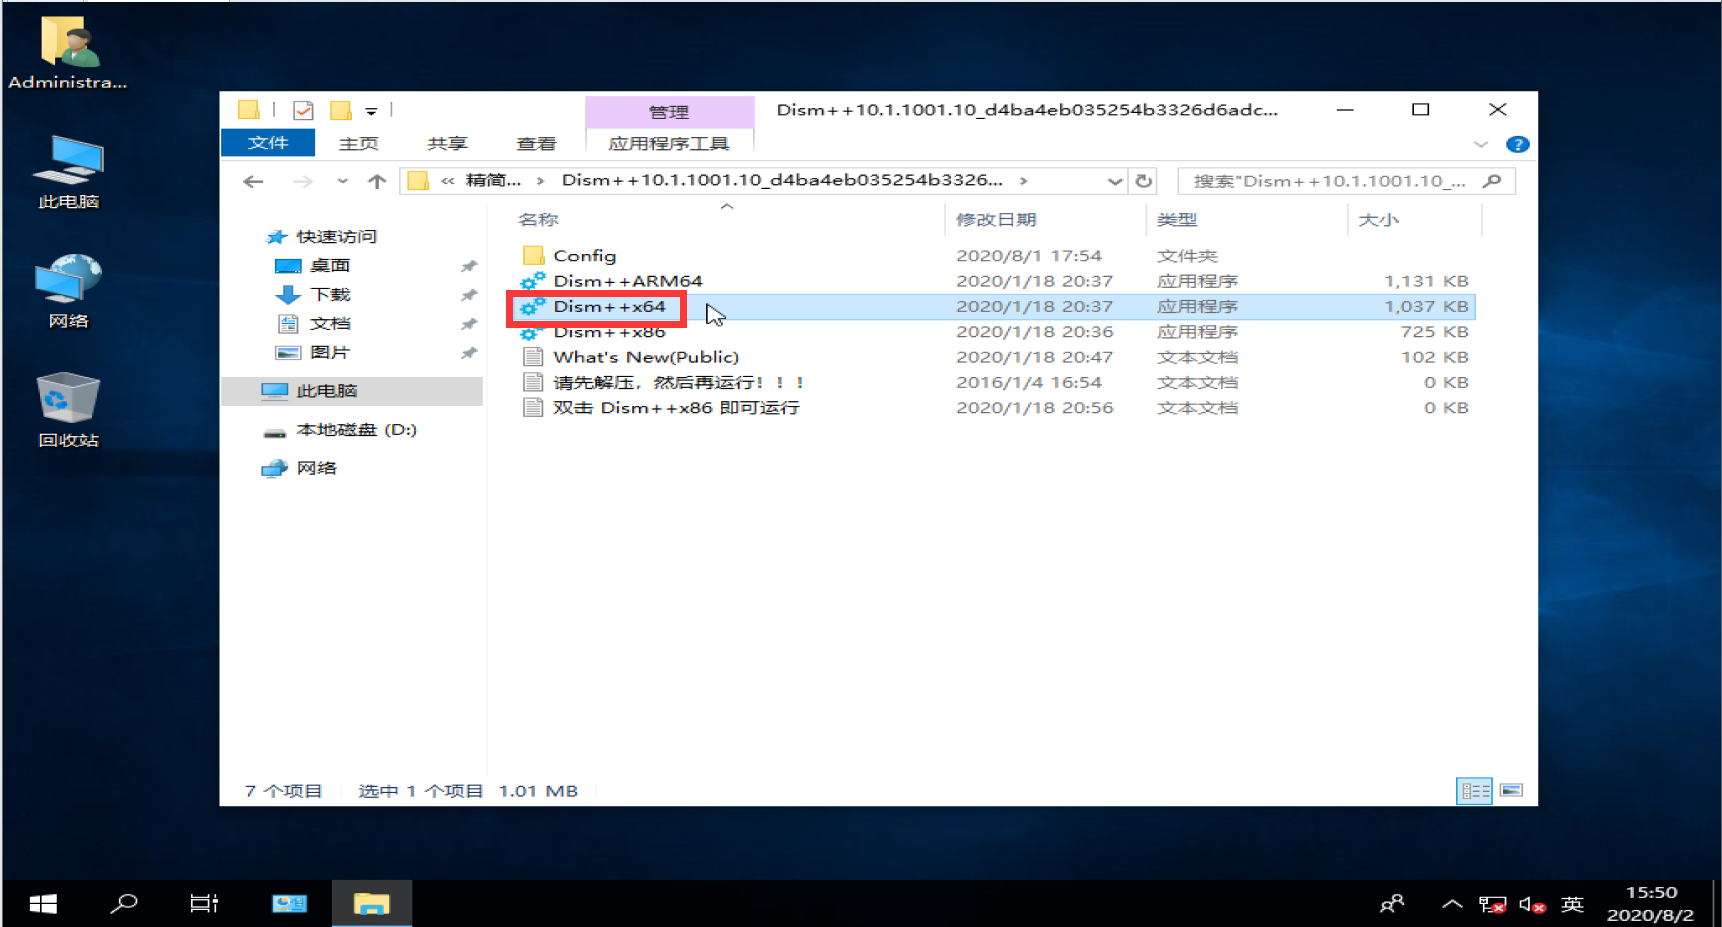Switch to the 主页 ribbon tab

359,143
